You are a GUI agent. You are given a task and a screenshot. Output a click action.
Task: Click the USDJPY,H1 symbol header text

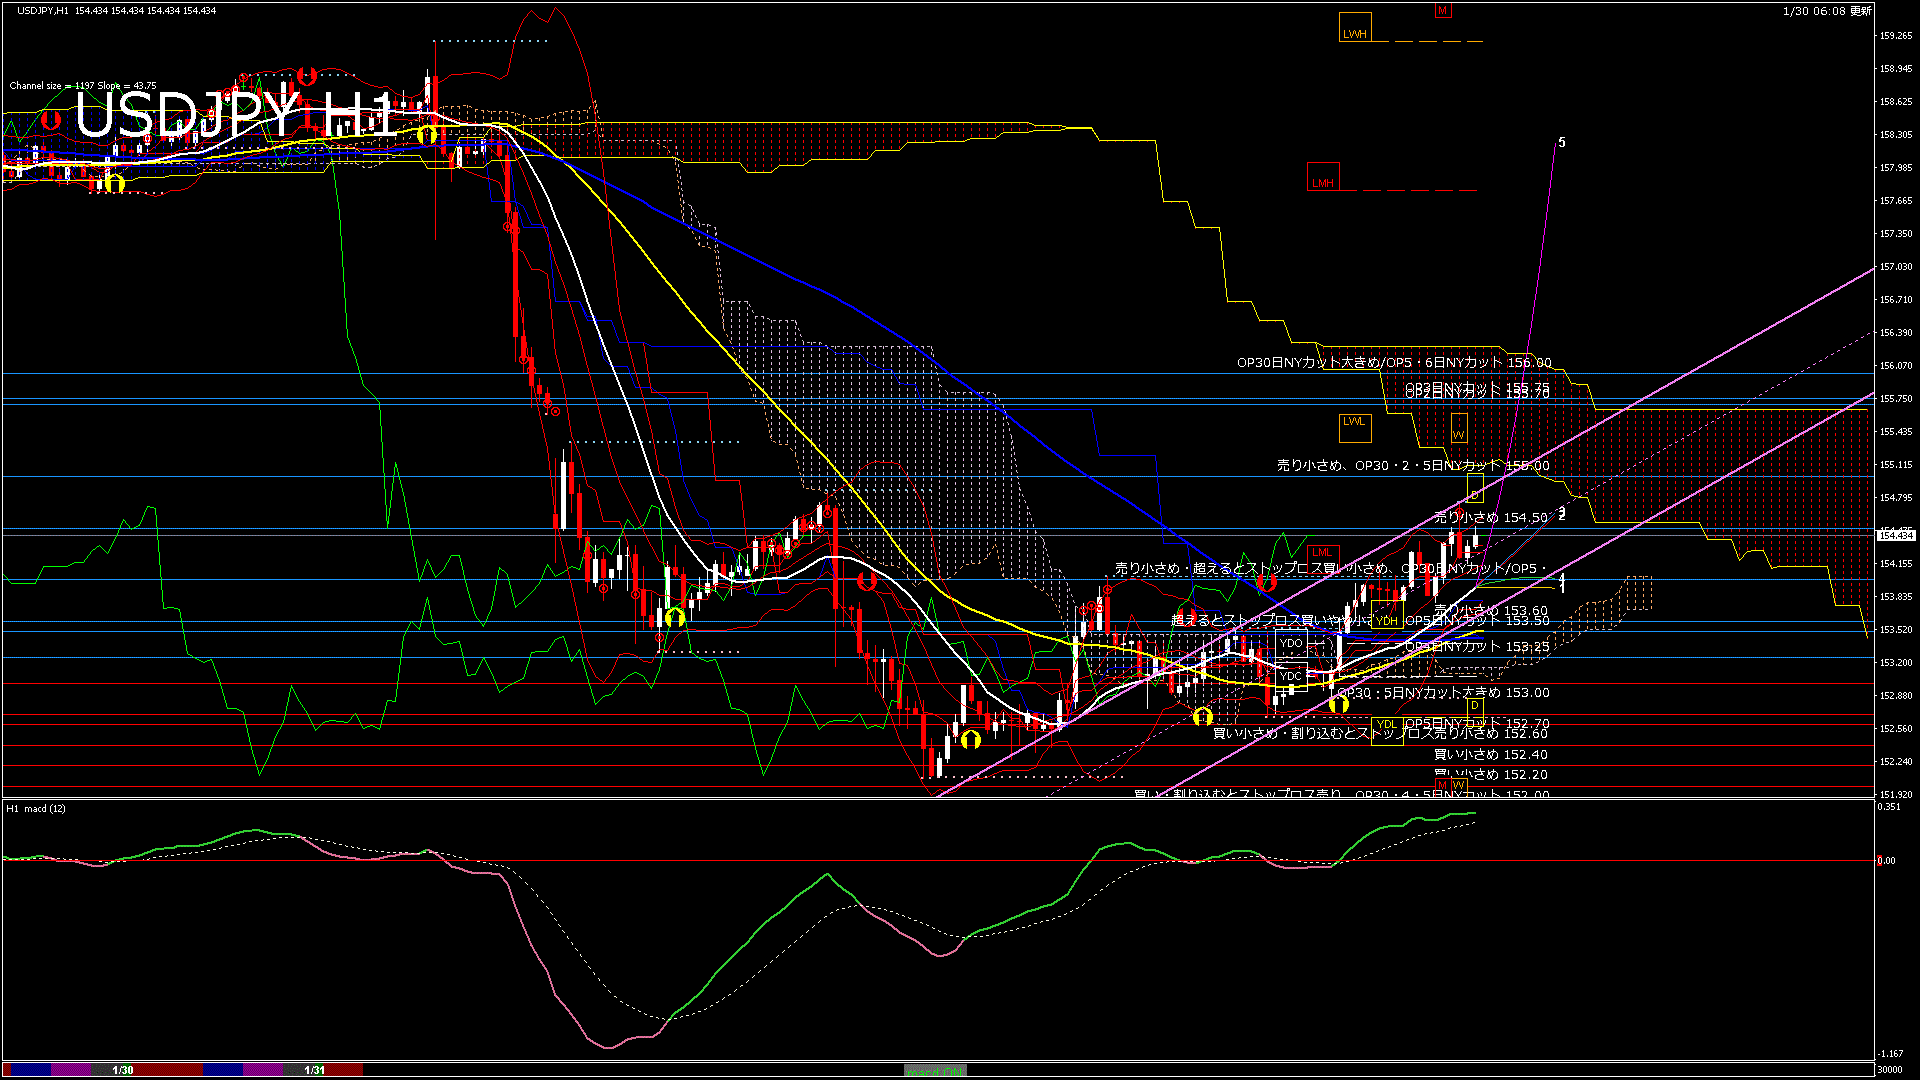[43, 10]
